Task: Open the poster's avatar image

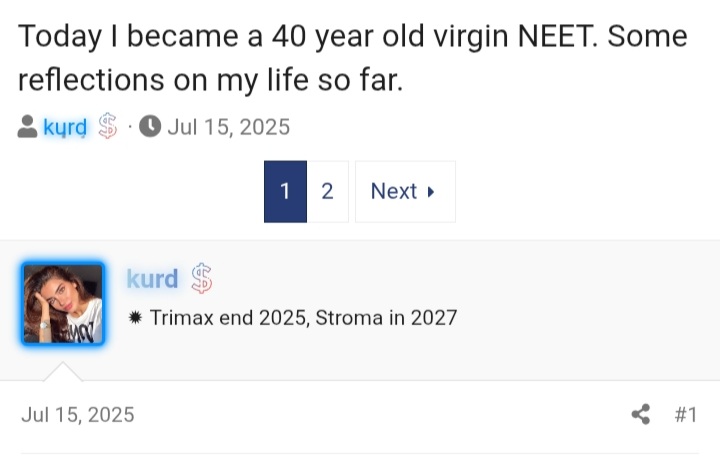Action: (62, 304)
